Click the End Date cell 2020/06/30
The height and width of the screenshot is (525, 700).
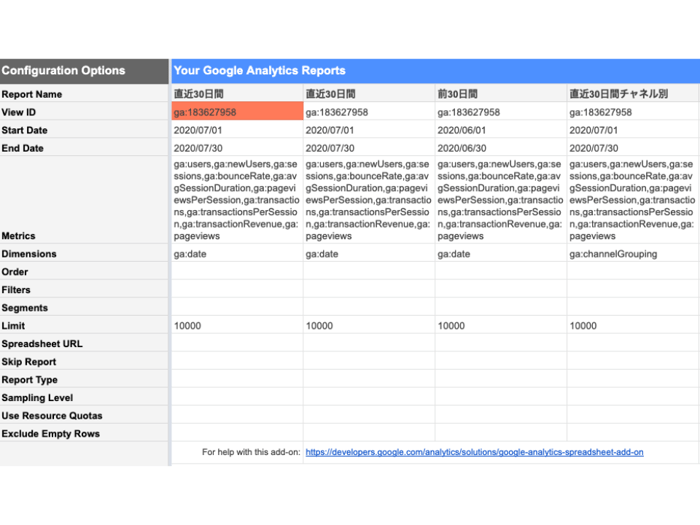501,148
